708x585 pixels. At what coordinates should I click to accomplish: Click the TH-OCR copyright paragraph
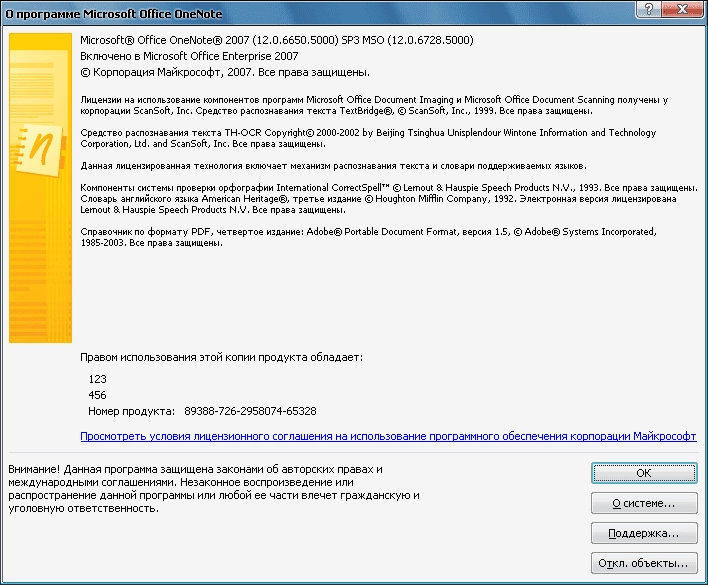368,138
